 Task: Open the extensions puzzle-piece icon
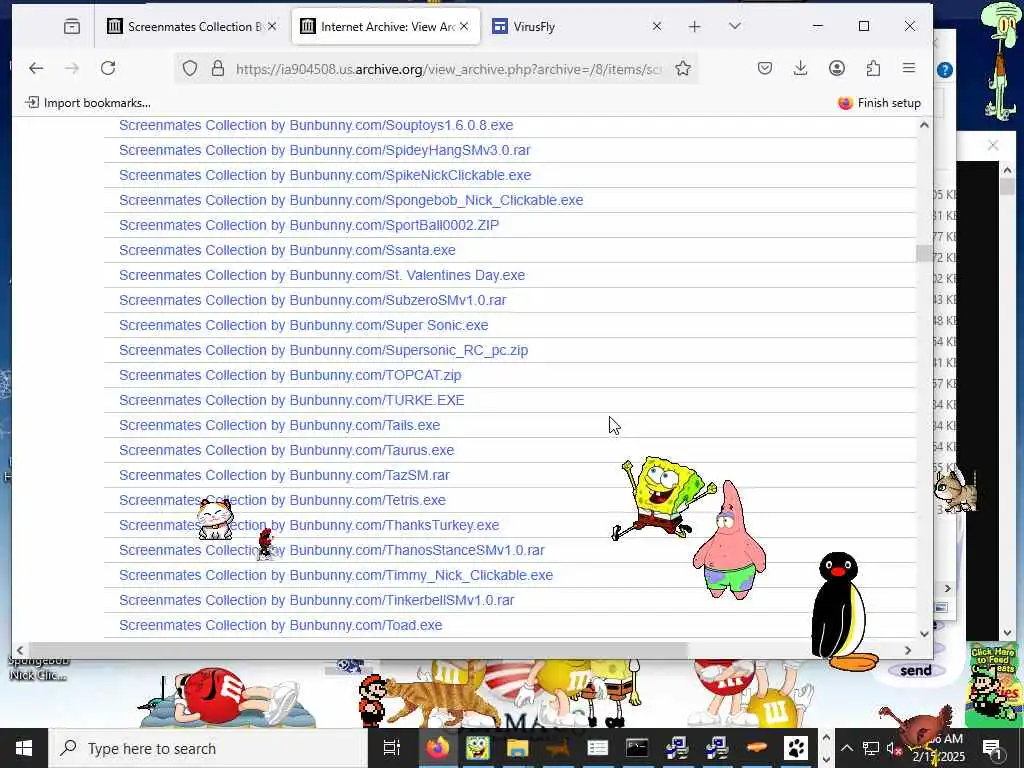pyautogui.click(x=873, y=68)
